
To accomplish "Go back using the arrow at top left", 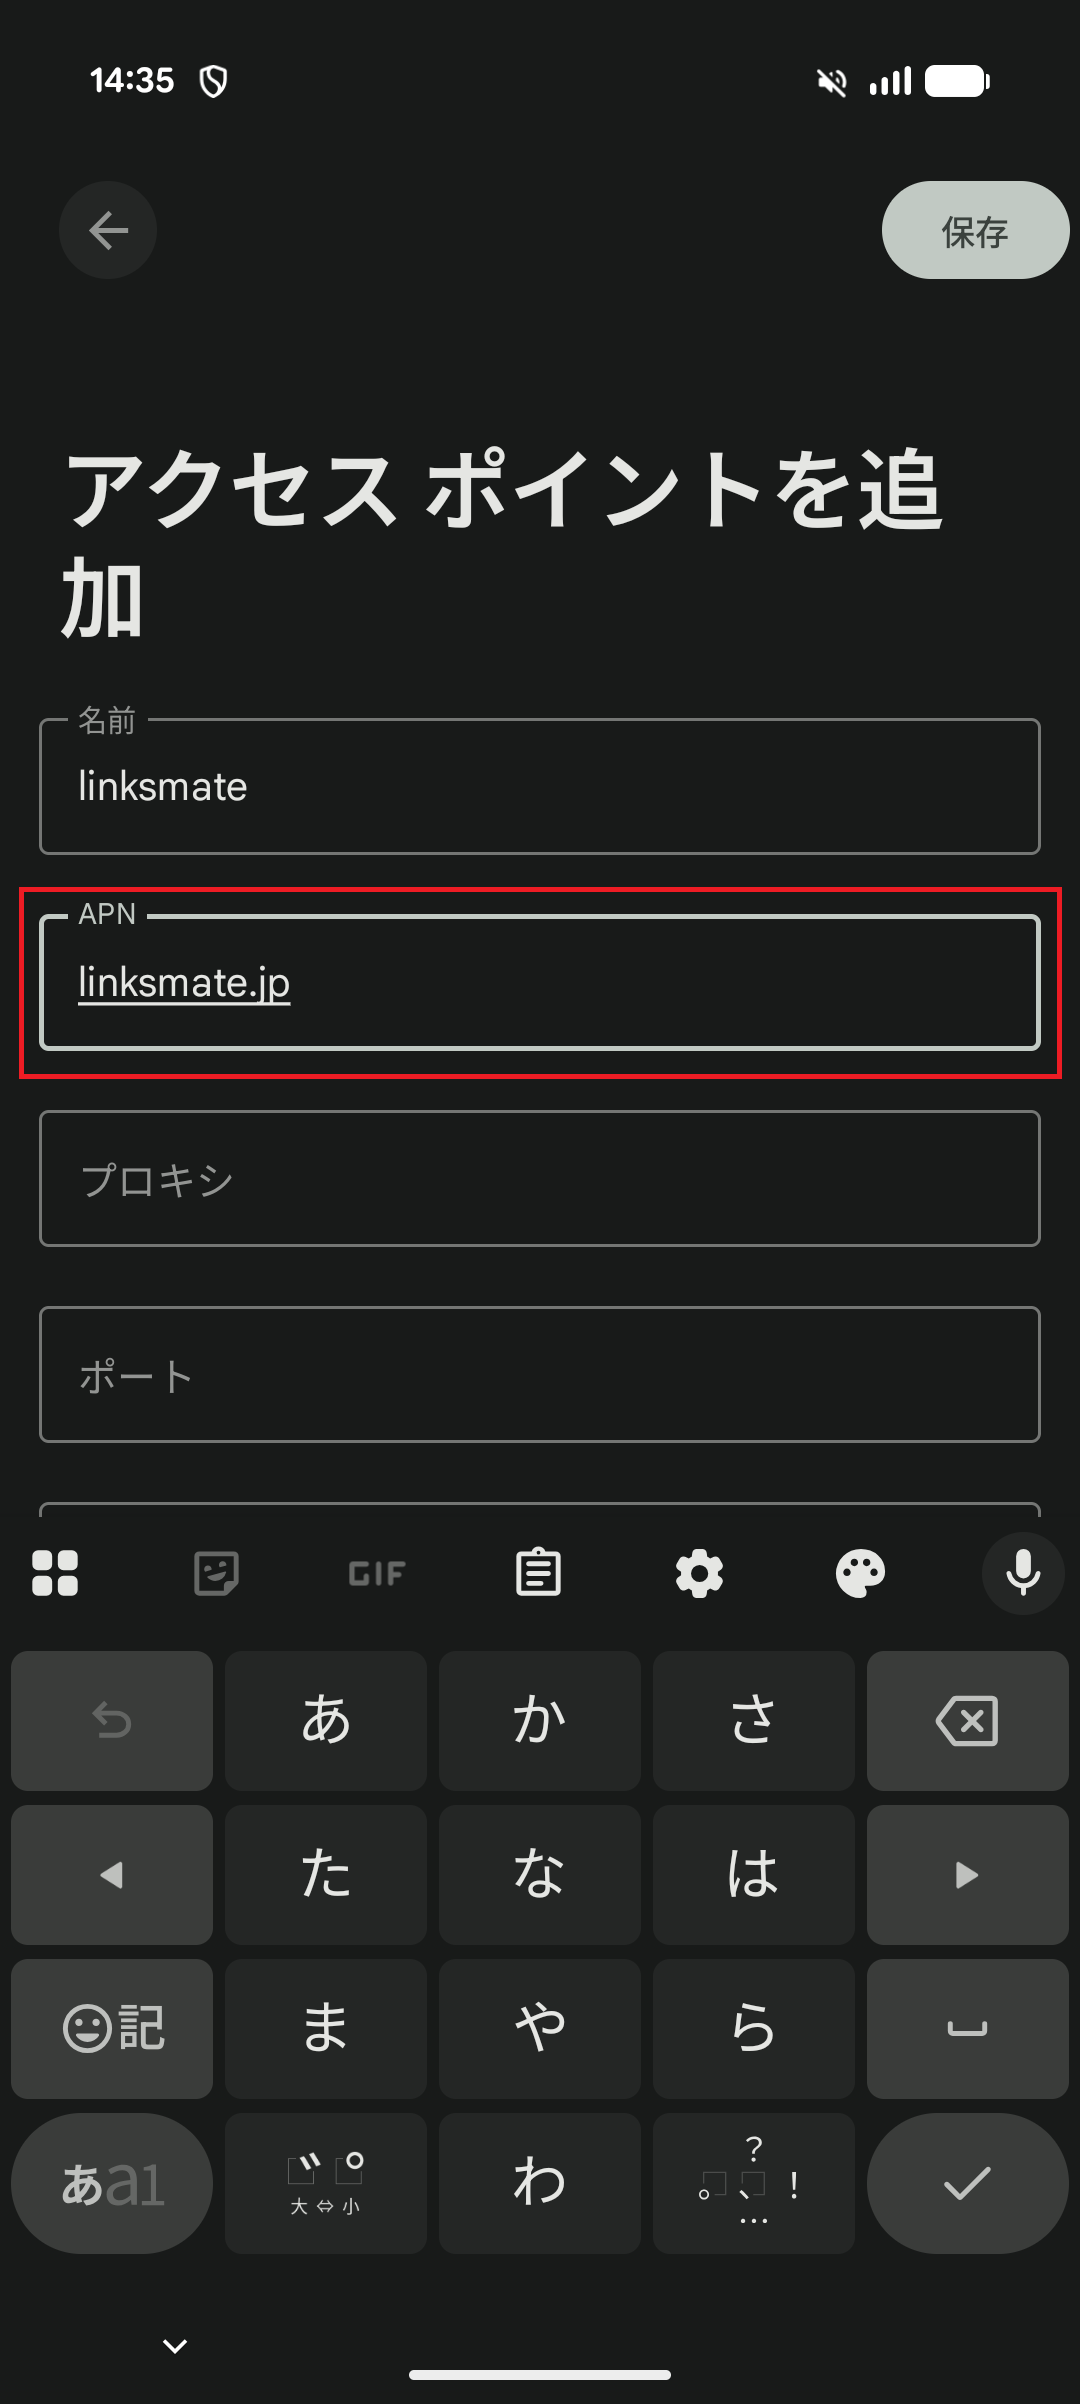I will coord(107,229).
